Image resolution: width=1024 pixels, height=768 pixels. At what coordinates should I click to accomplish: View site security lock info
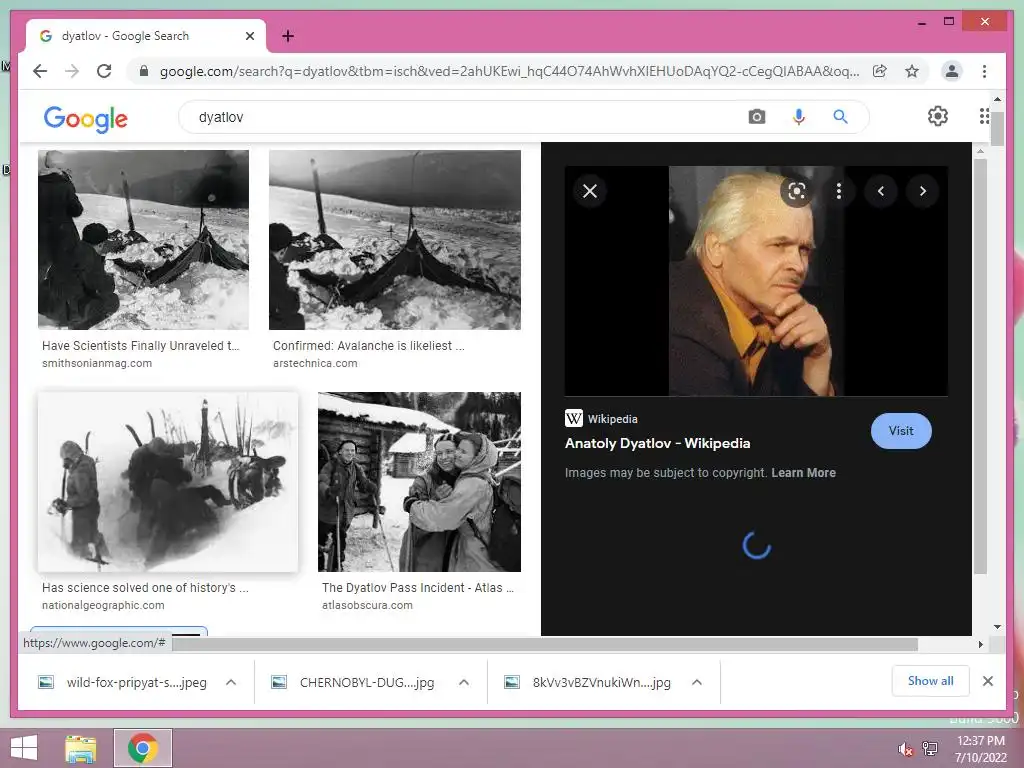(x=144, y=71)
